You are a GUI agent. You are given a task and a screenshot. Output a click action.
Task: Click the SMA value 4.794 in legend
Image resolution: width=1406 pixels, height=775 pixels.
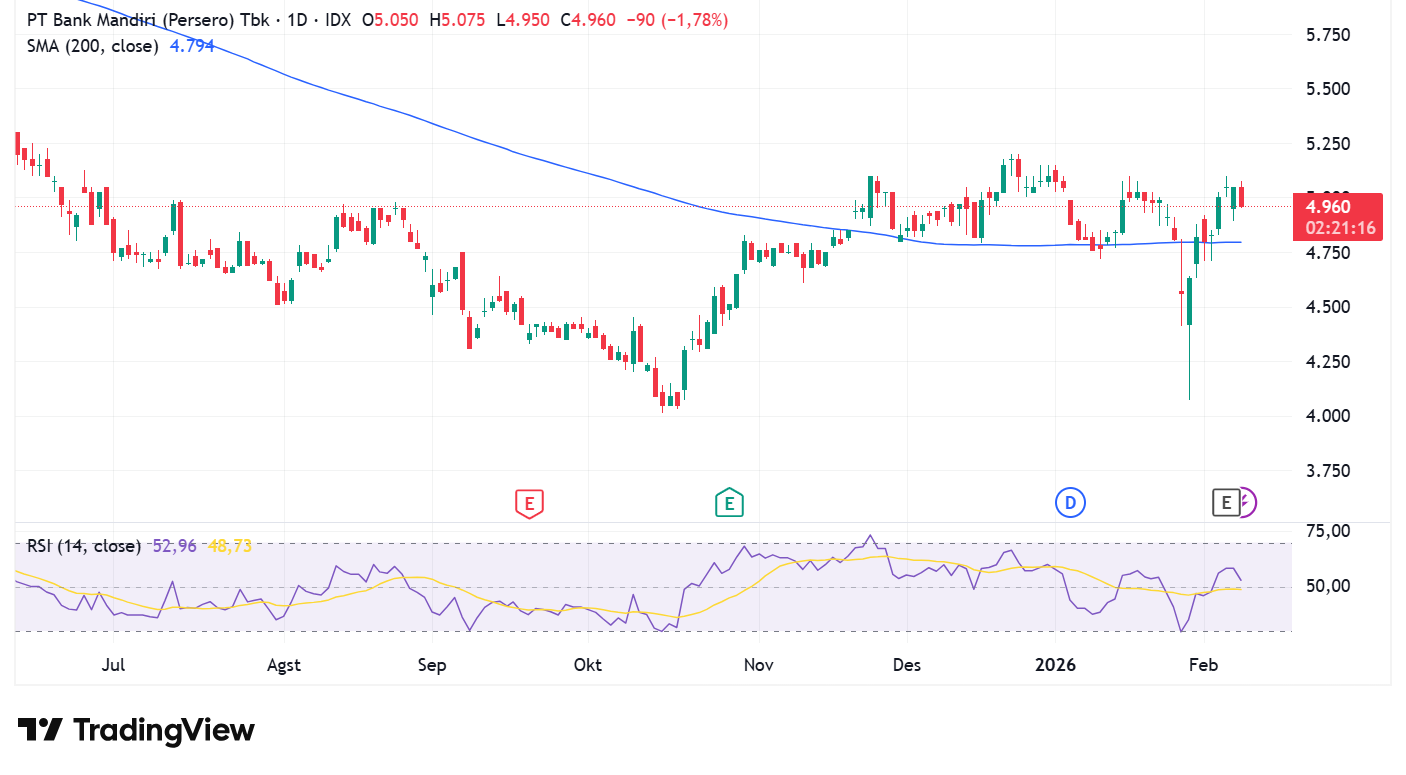point(192,46)
